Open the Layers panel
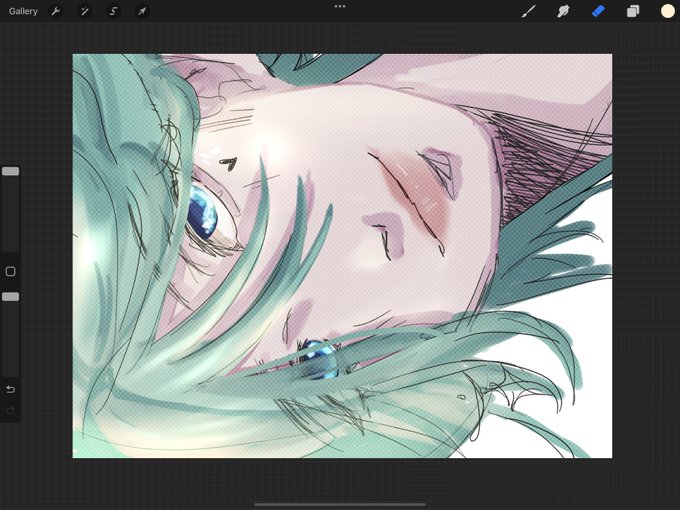The image size is (680, 510). coord(633,11)
